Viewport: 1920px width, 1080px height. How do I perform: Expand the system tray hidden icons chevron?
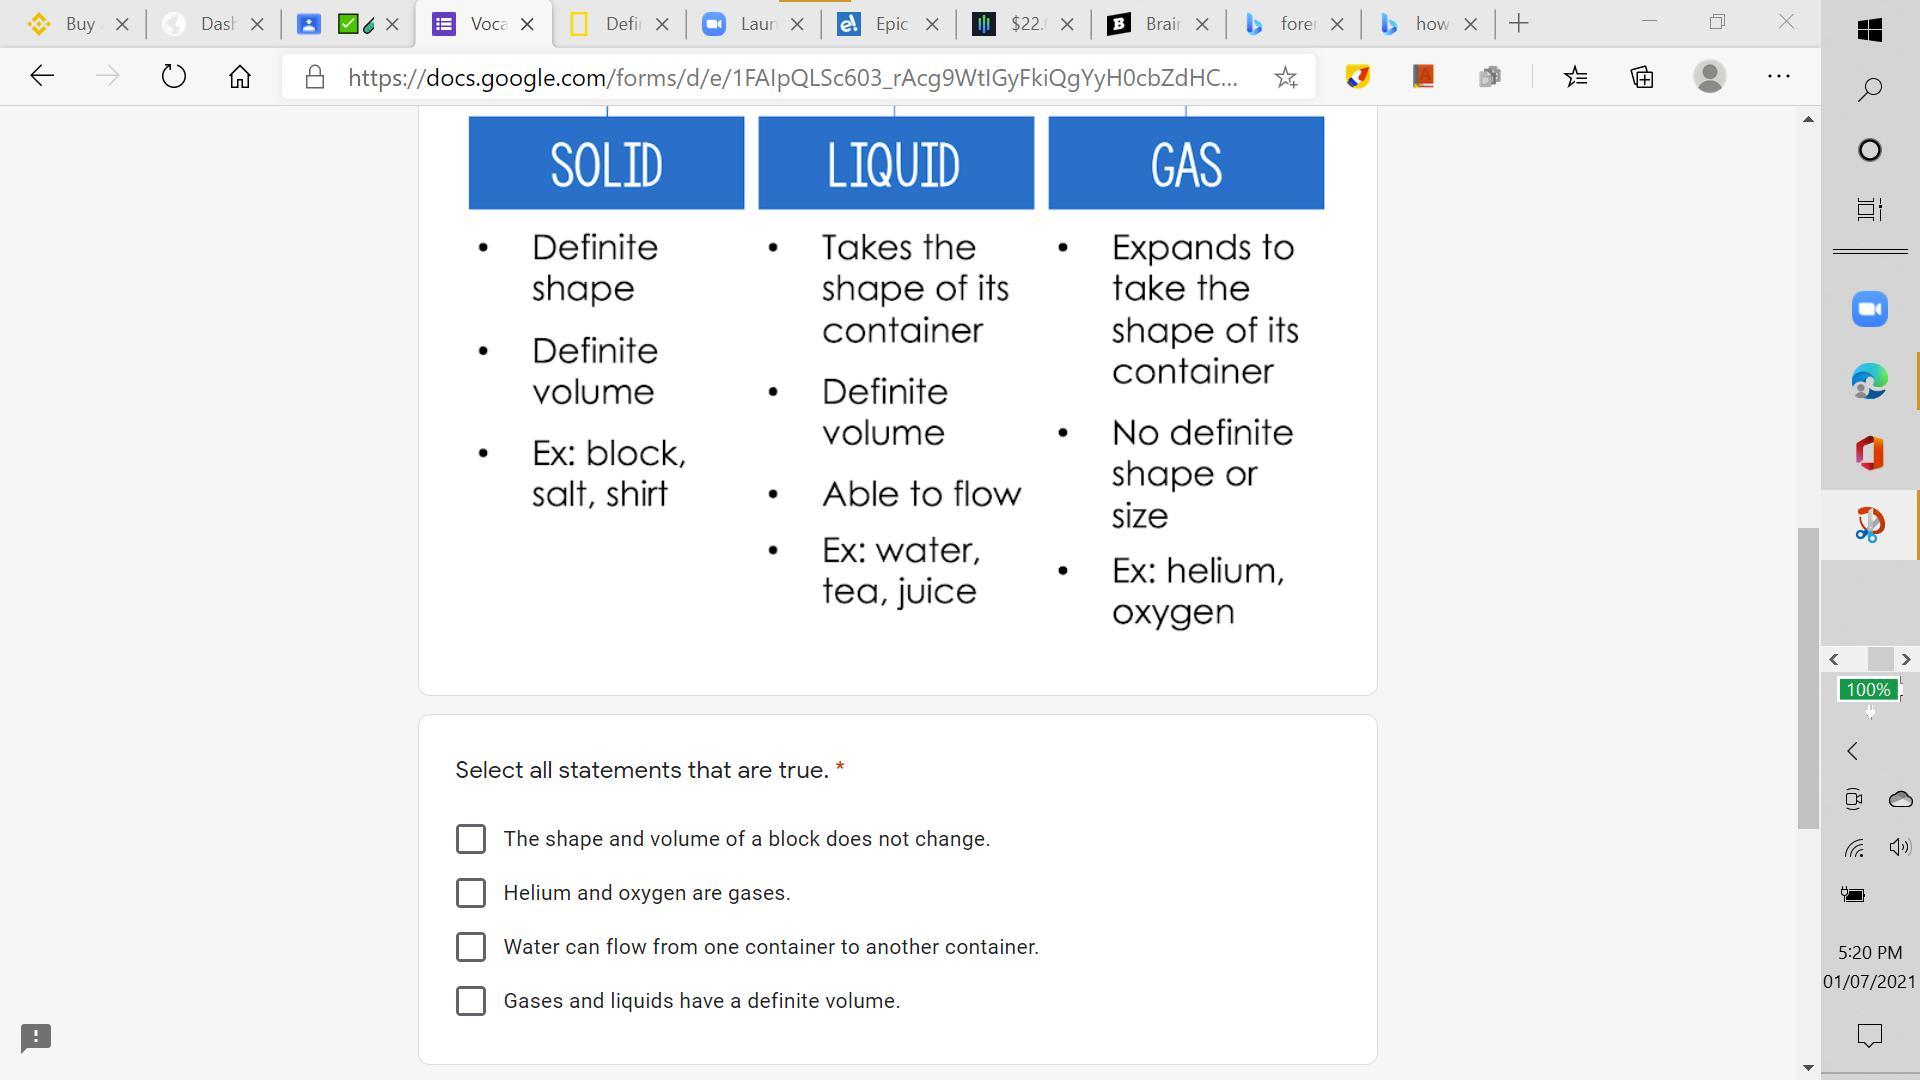tap(1852, 751)
